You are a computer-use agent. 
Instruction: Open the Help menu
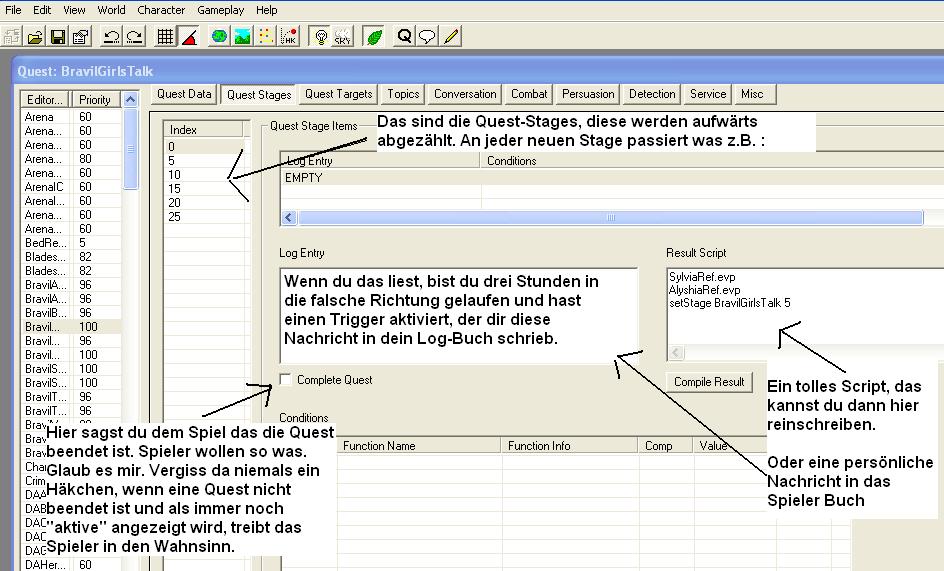point(266,10)
